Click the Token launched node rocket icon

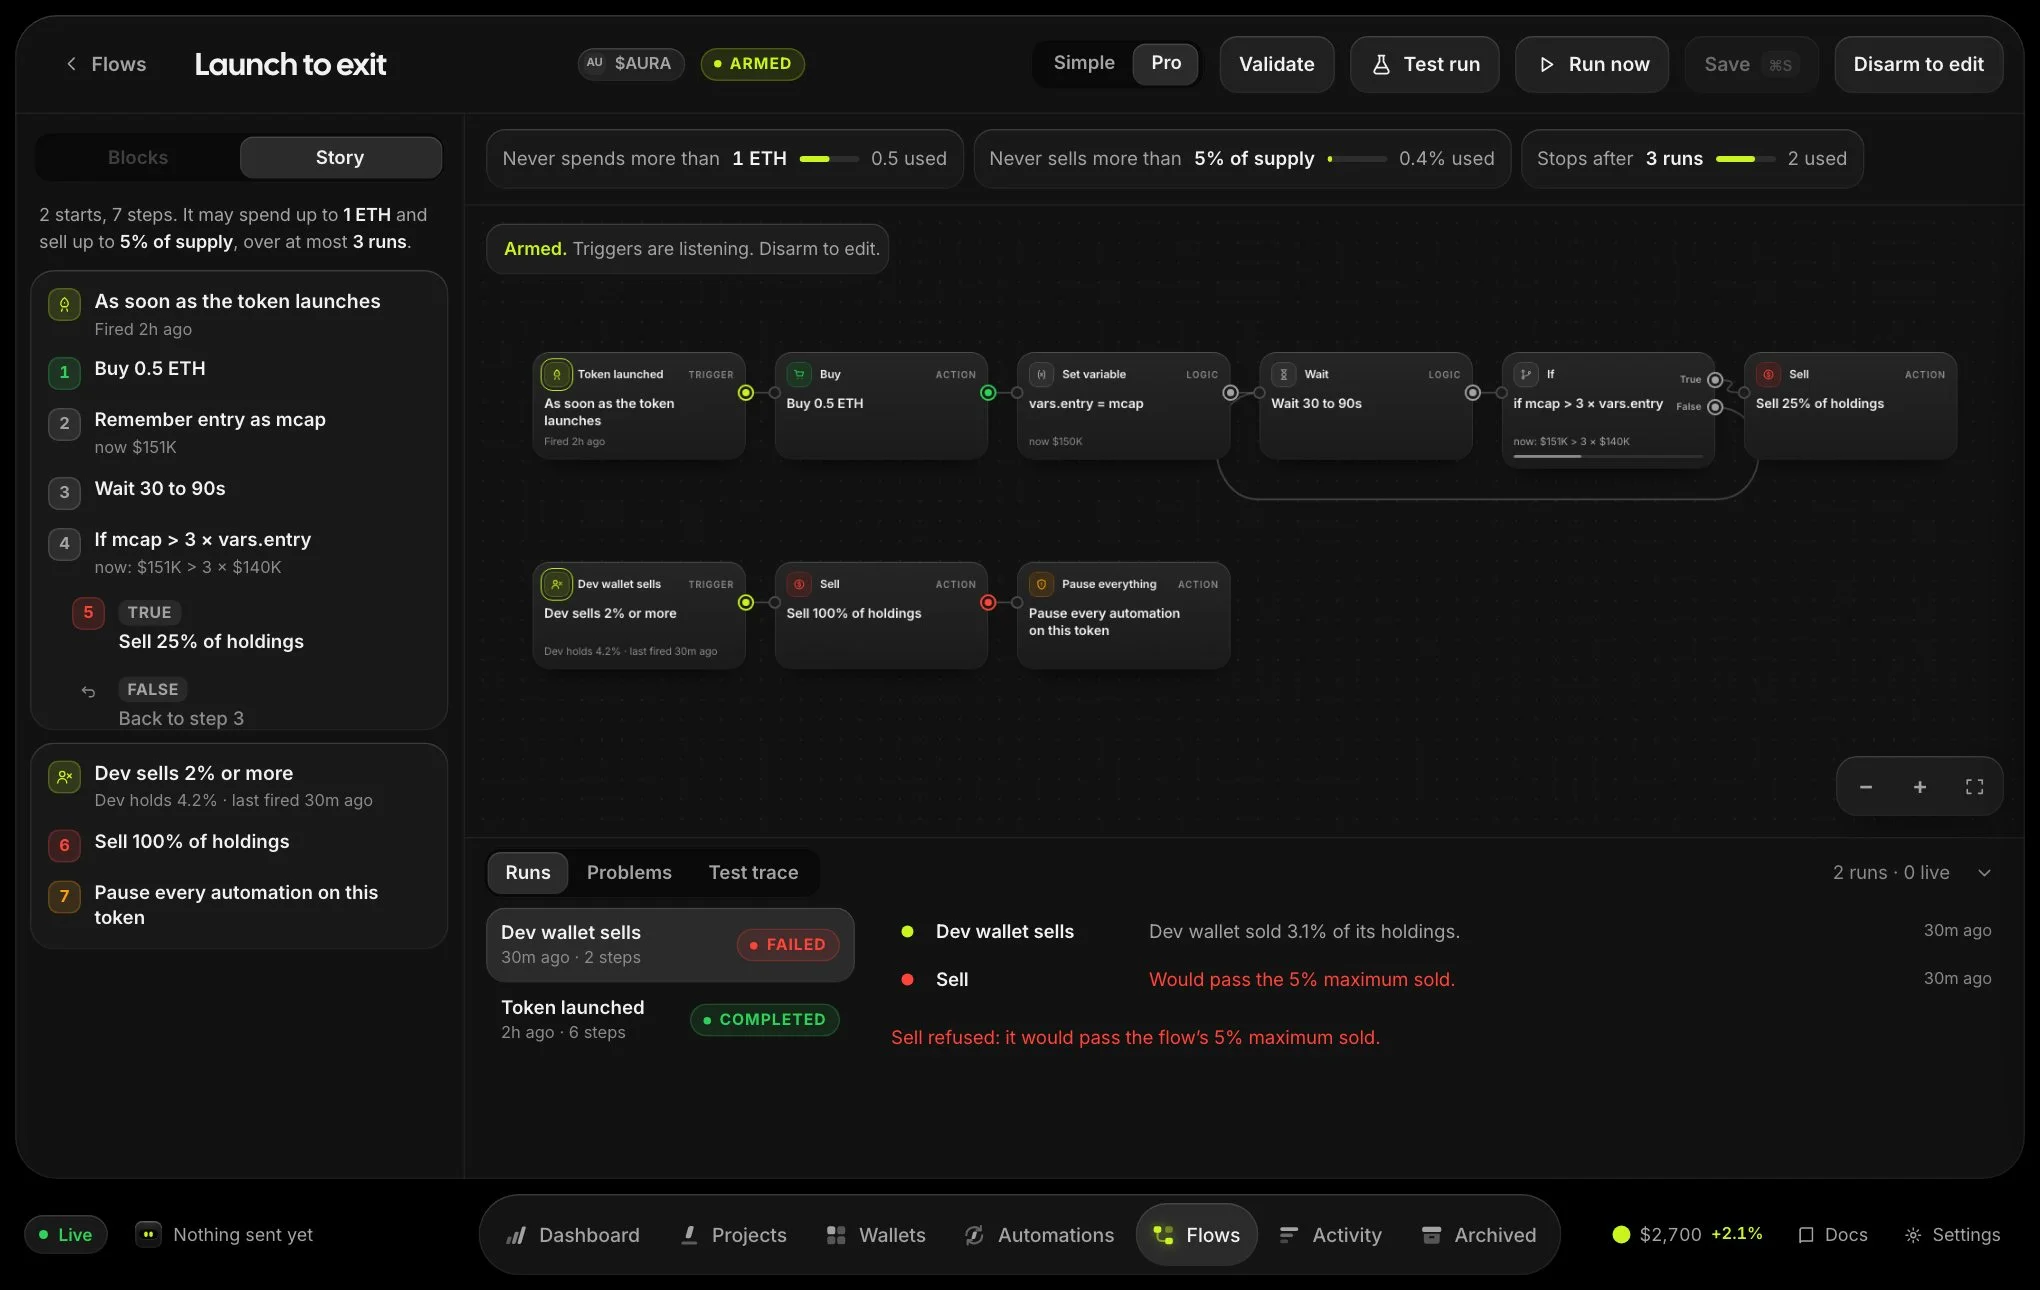click(x=556, y=374)
